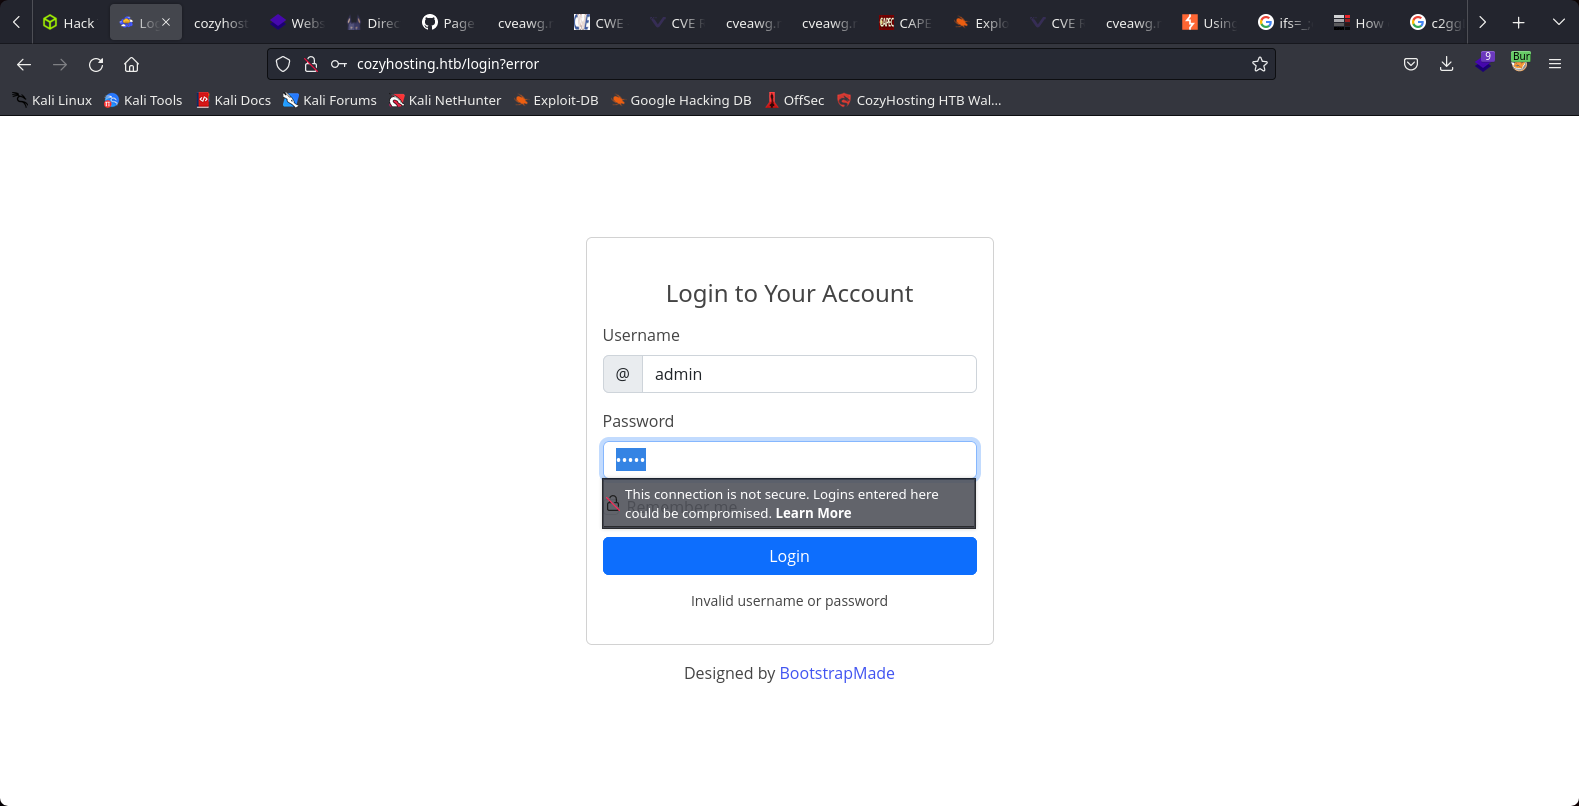Open the BootstrapMade link
This screenshot has width=1579, height=806.
pos(837,673)
